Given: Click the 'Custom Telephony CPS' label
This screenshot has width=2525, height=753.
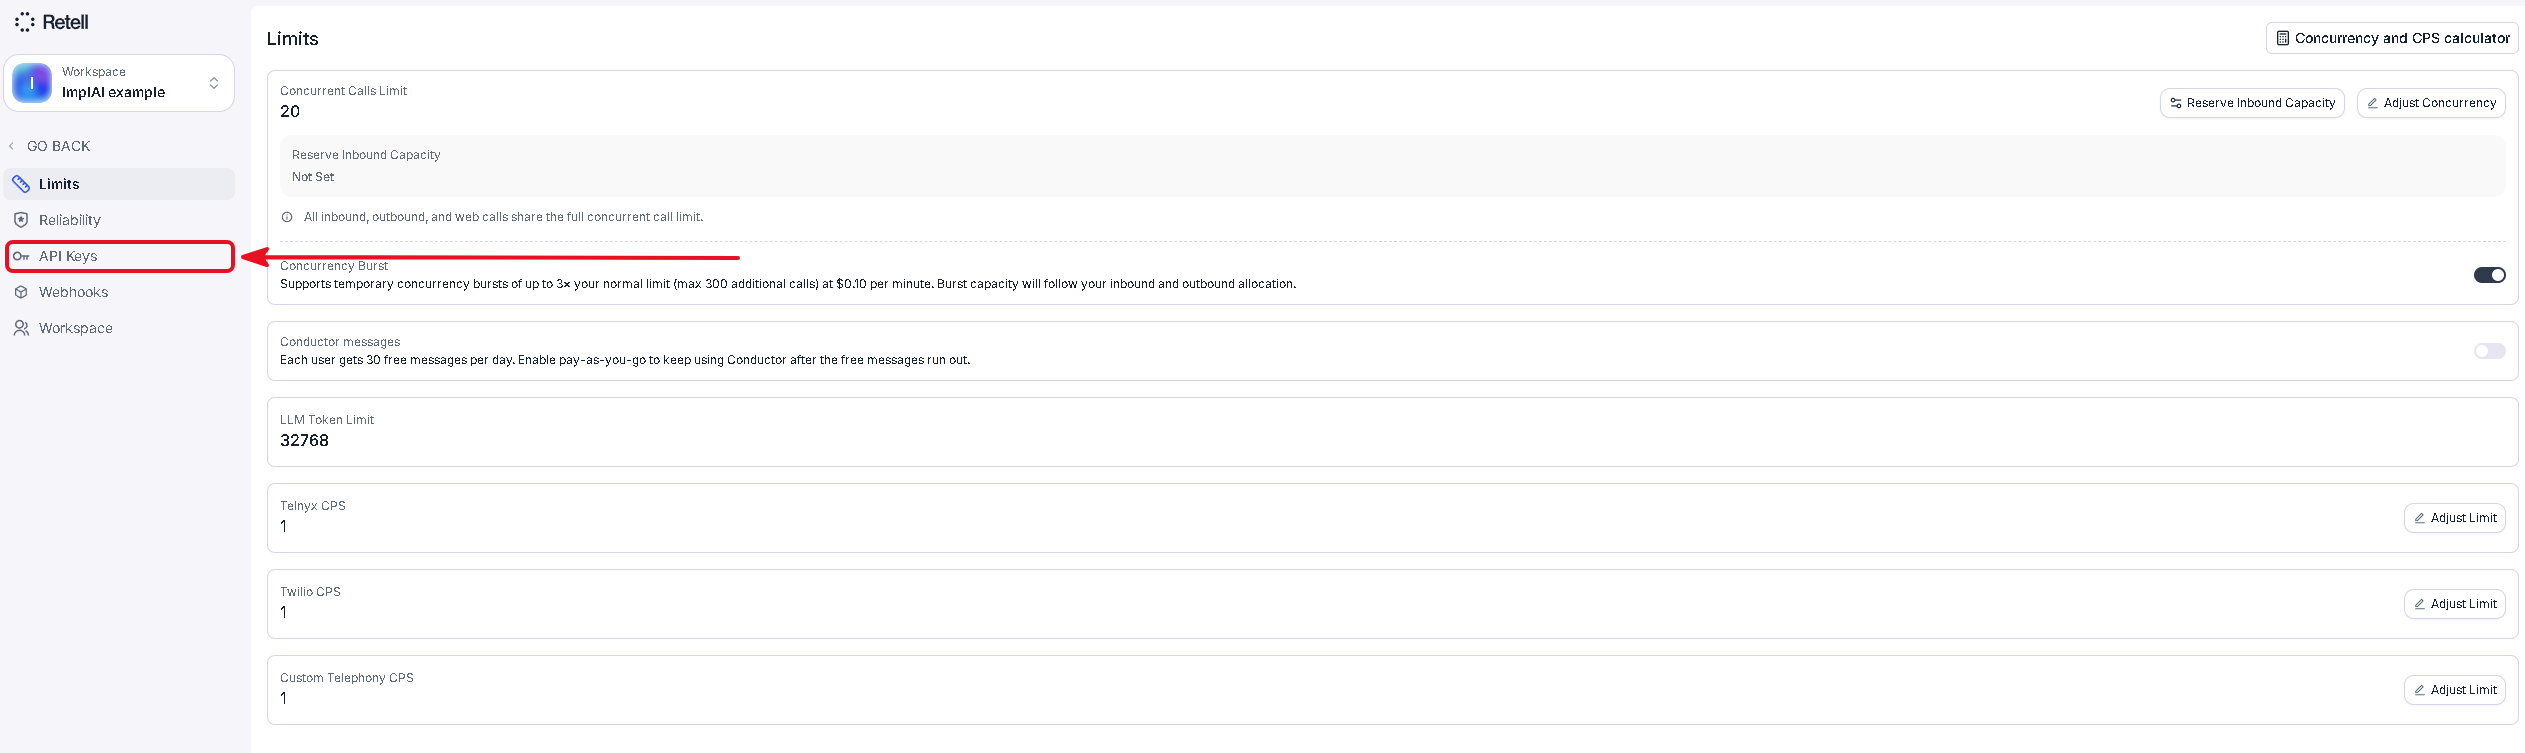Looking at the screenshot, I should point(347,678).
